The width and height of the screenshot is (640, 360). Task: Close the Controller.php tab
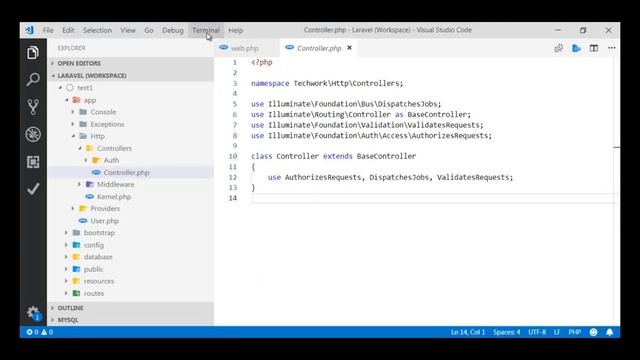click(x=349, y=48)
